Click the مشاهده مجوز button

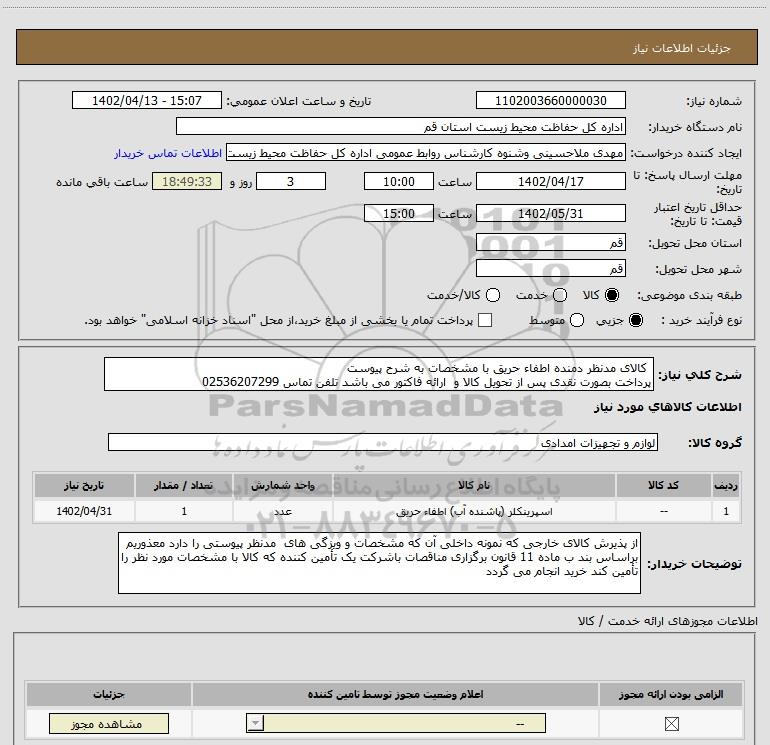[x=109, y=724]
